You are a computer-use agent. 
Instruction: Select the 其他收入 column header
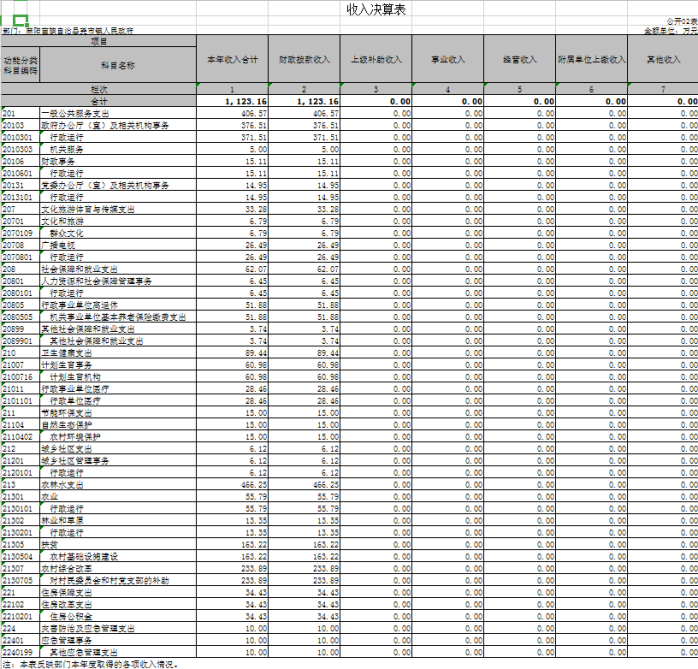pos(662,60)
